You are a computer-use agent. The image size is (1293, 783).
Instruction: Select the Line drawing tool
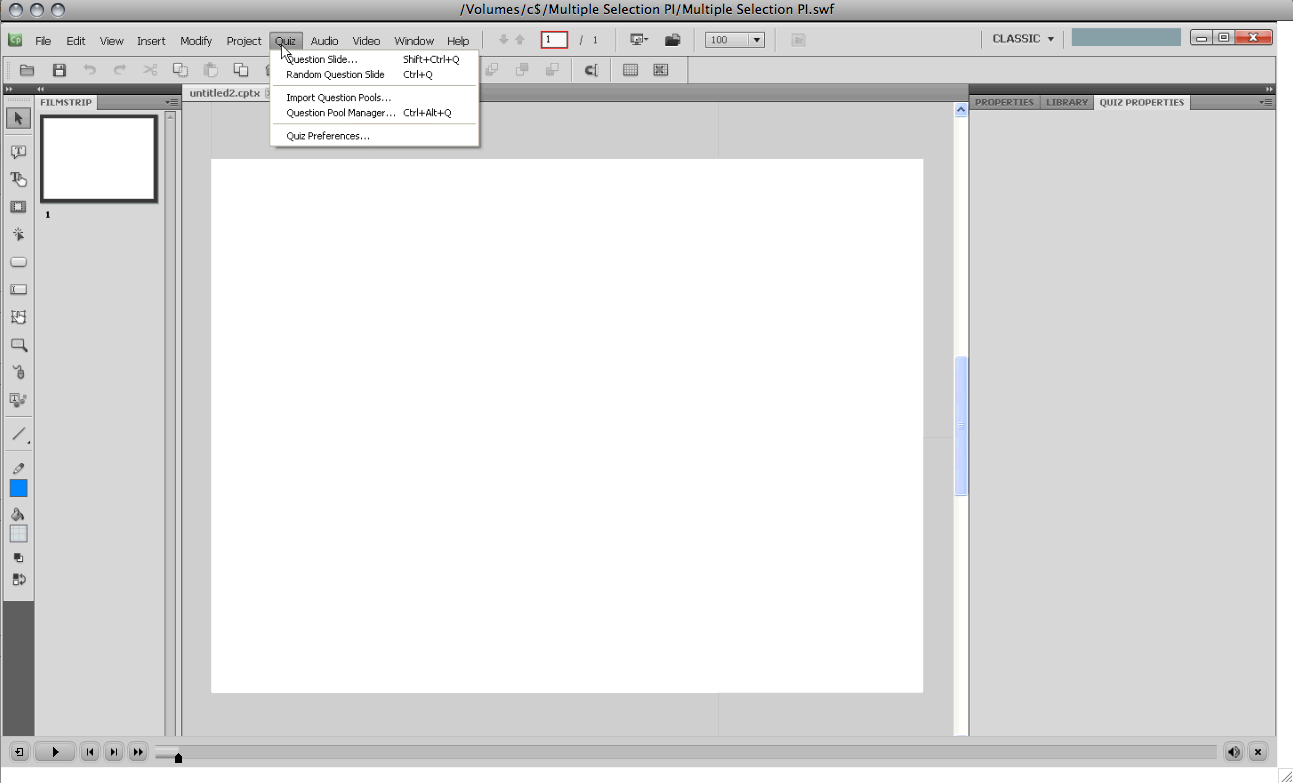(x=18, y=434)
